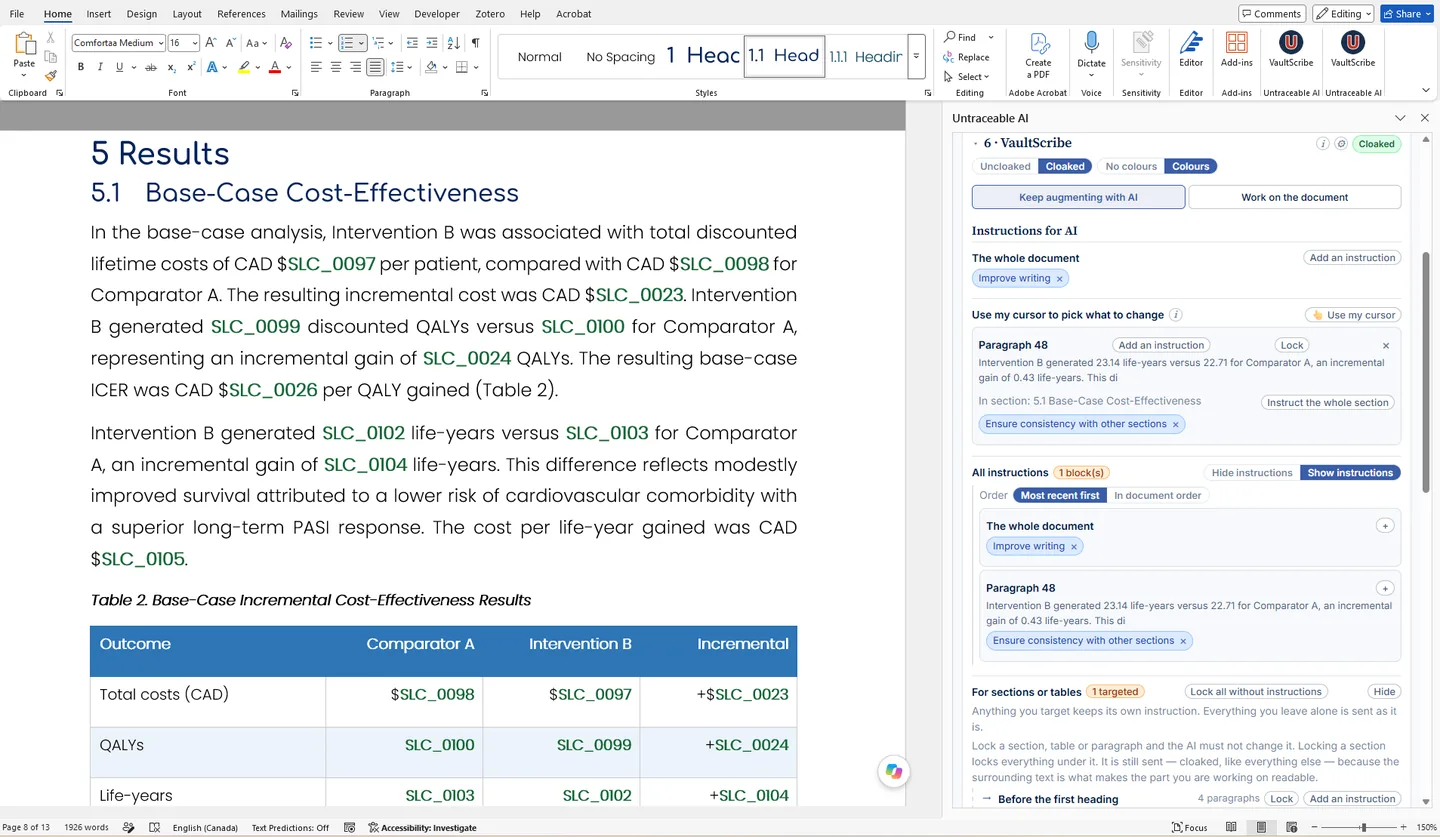Open the Insert ribbon tab

tap(98, 14)
